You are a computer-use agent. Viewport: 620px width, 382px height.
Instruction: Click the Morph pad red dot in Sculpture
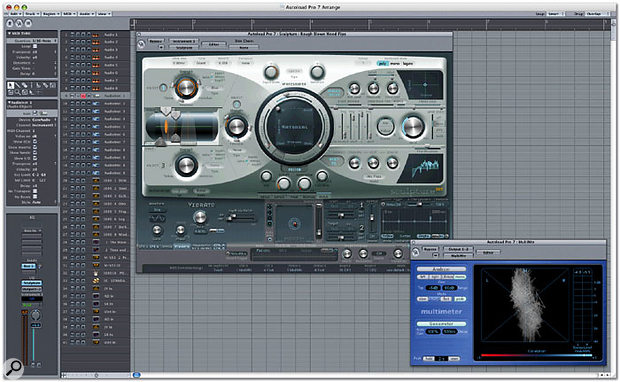[294, 224]
